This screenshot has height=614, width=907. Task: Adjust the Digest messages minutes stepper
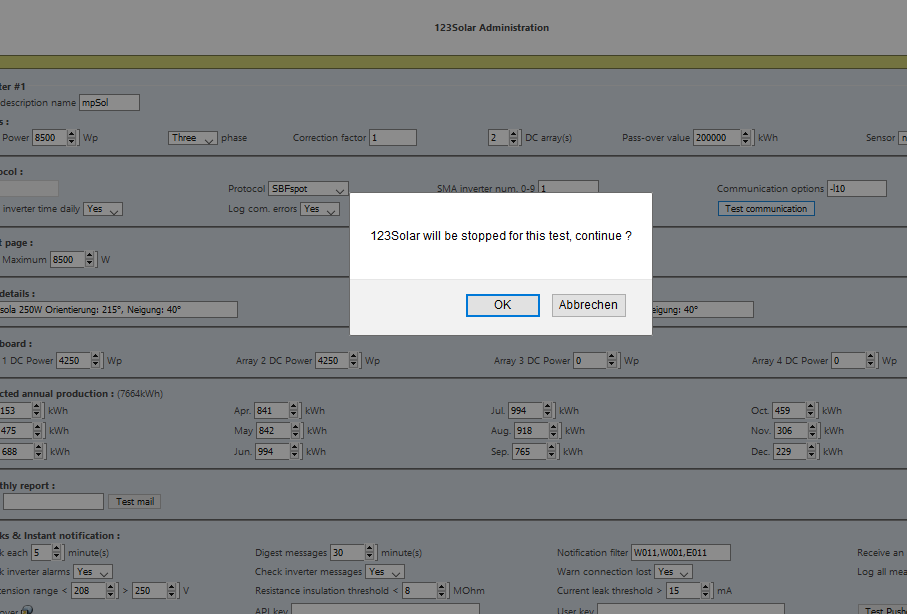point(371,553)
